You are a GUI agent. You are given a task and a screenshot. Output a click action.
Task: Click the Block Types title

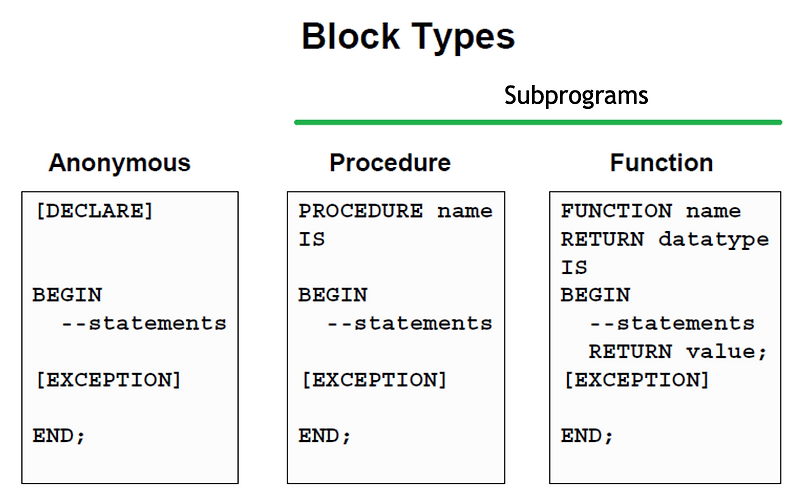click(x=408, y=37)
